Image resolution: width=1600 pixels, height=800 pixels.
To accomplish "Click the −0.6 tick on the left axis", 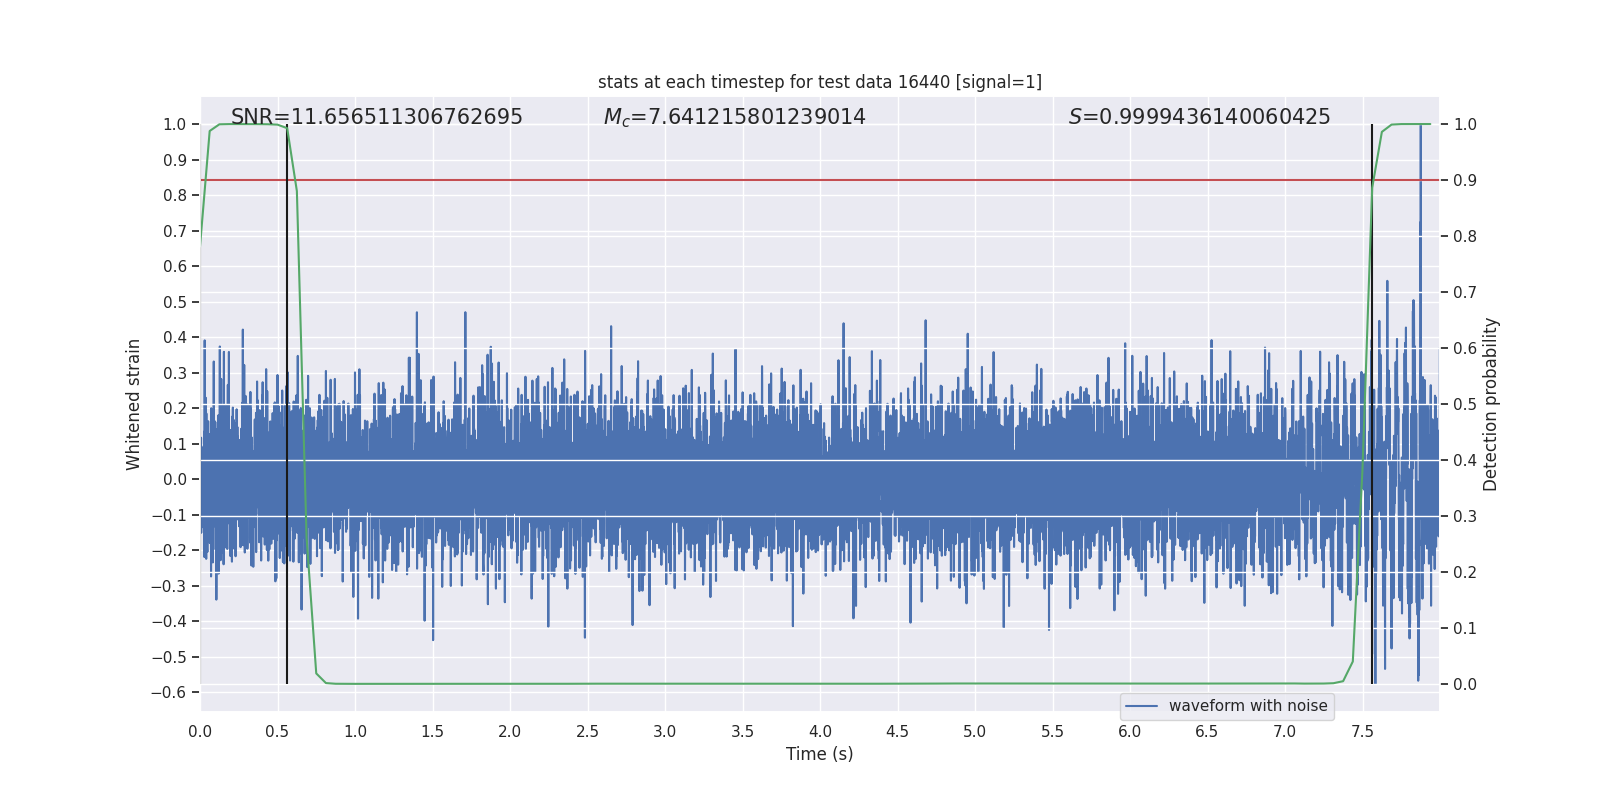I will point(169,692).
